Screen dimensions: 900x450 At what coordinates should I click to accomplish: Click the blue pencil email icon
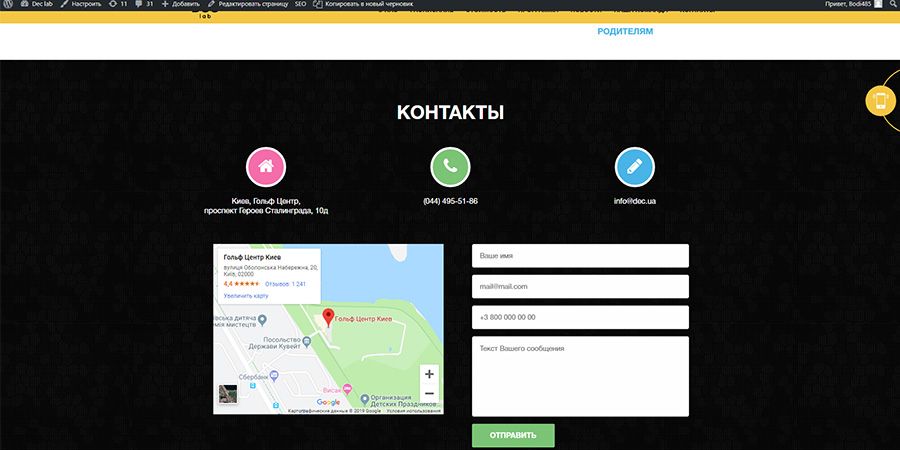(634, 167)
